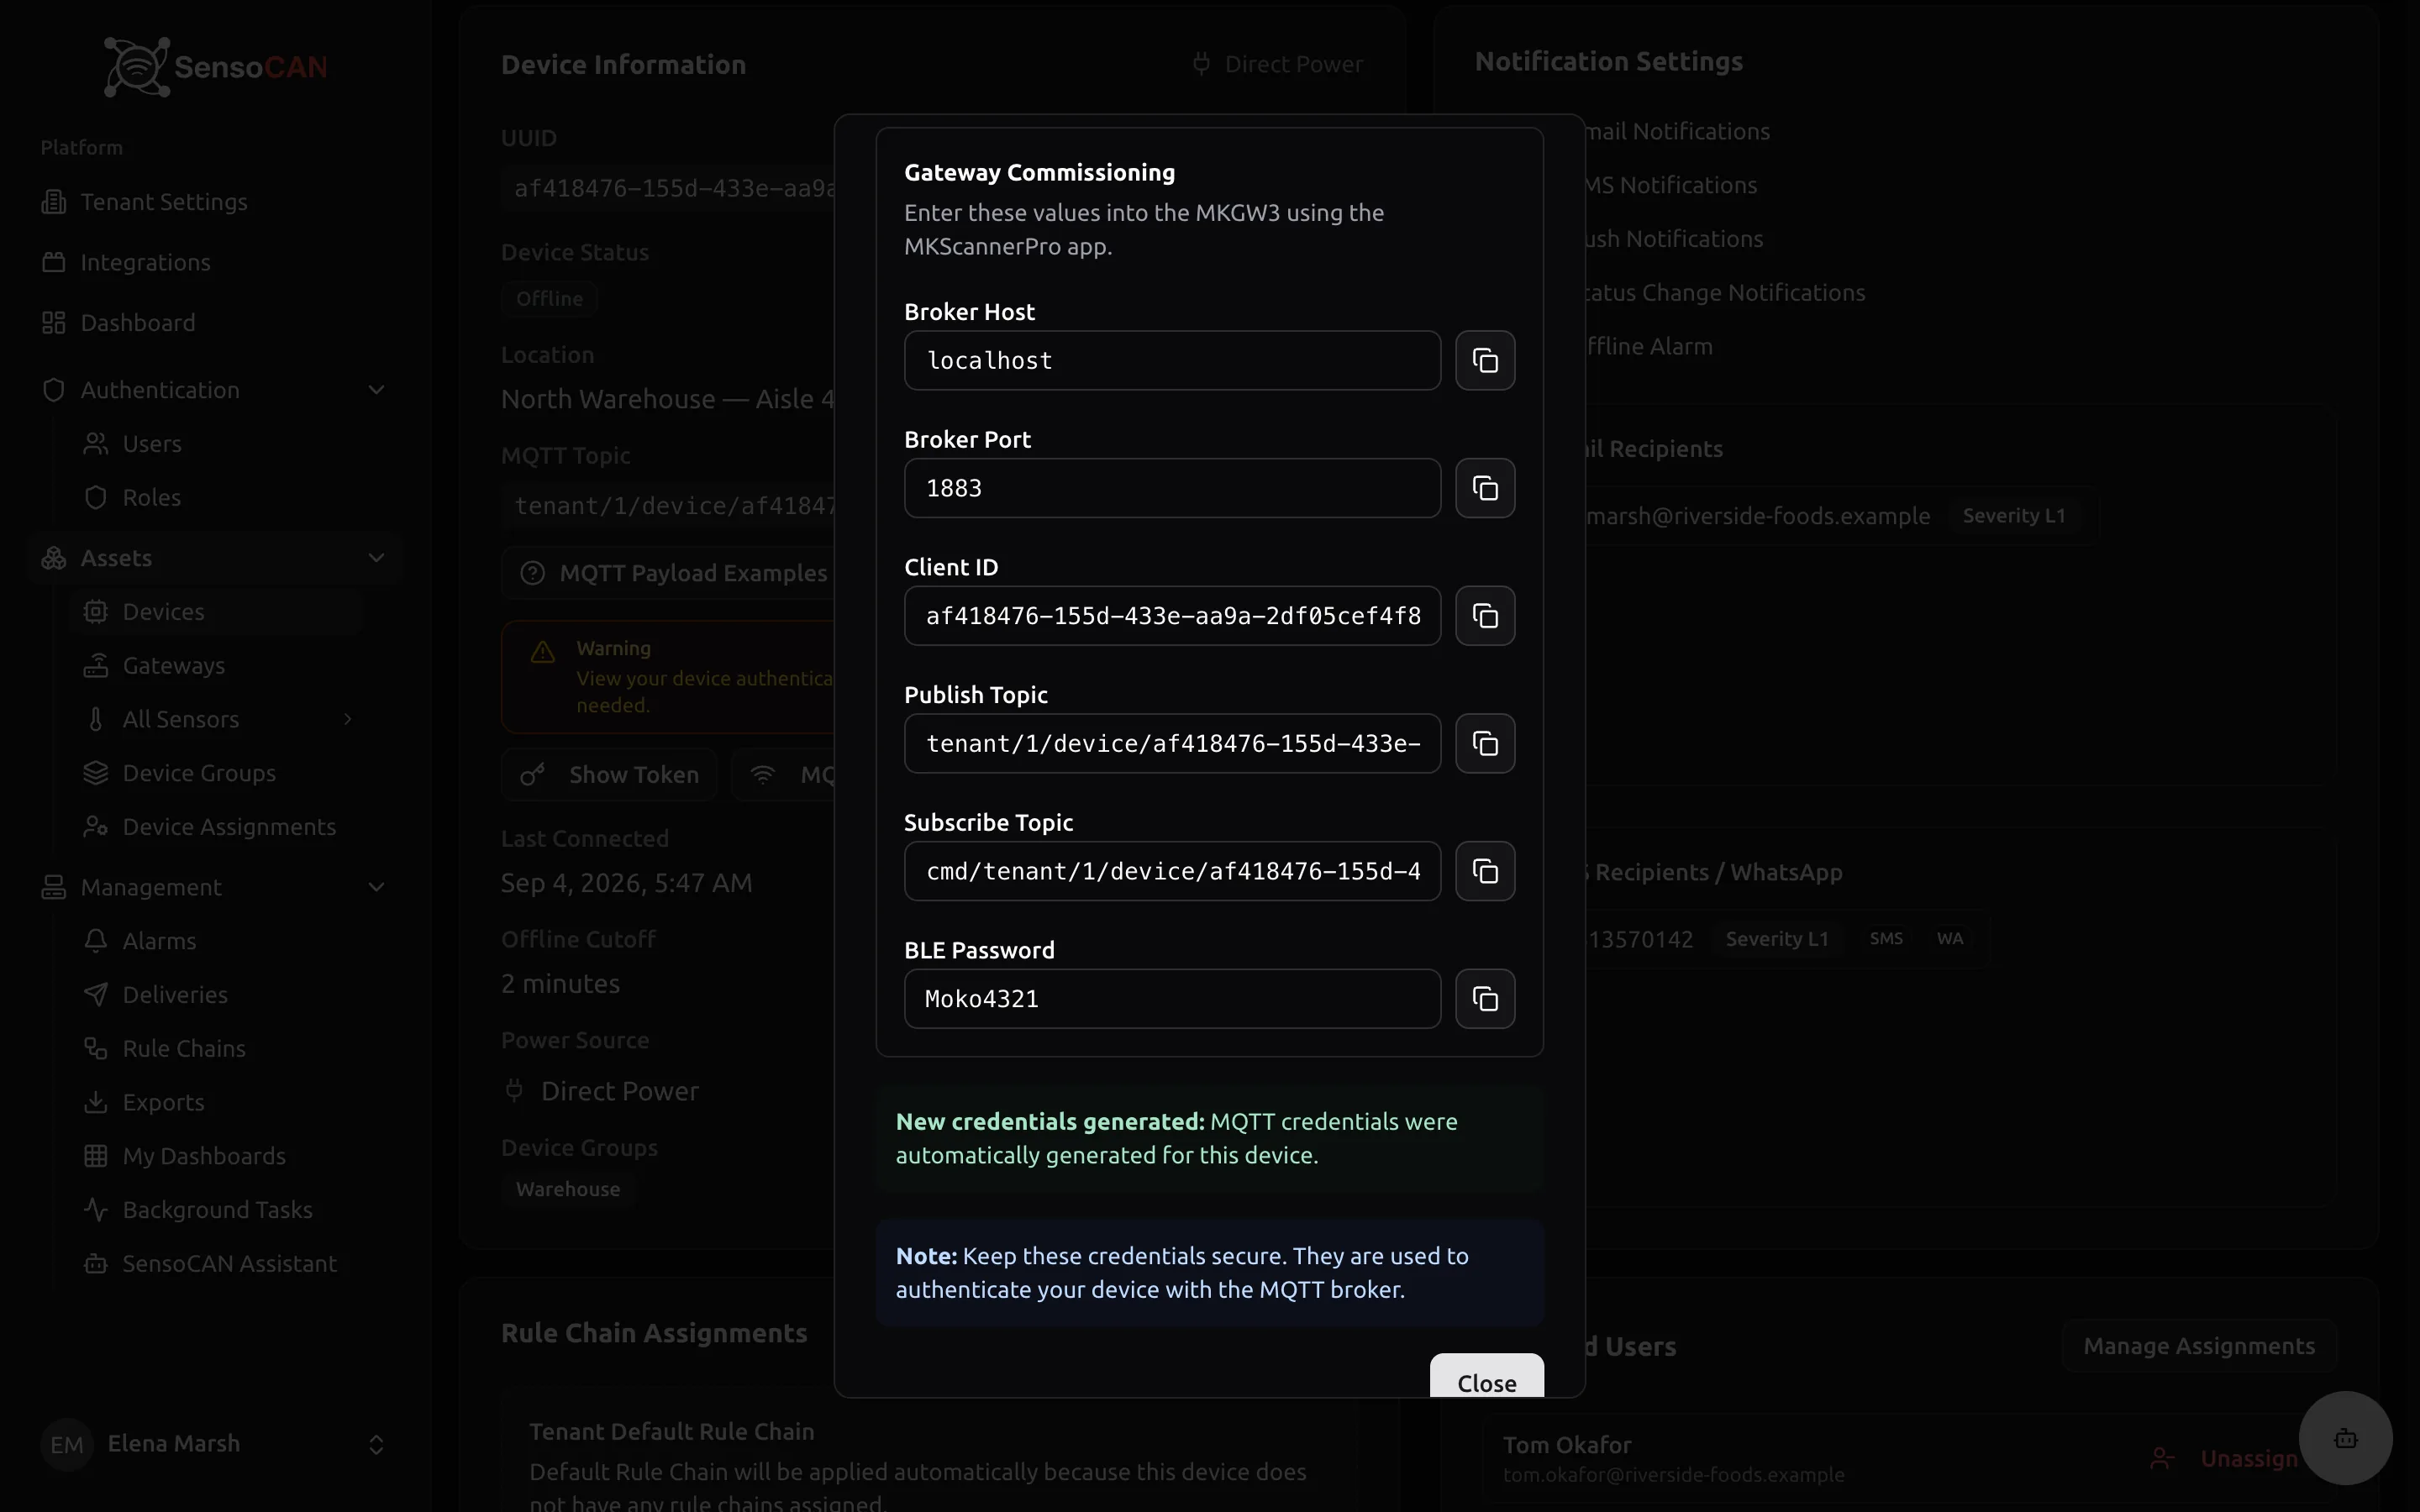Screen dimensions: 2420x1512
Task: Open the Elena Marsh account switcher
Action: 215,1444
